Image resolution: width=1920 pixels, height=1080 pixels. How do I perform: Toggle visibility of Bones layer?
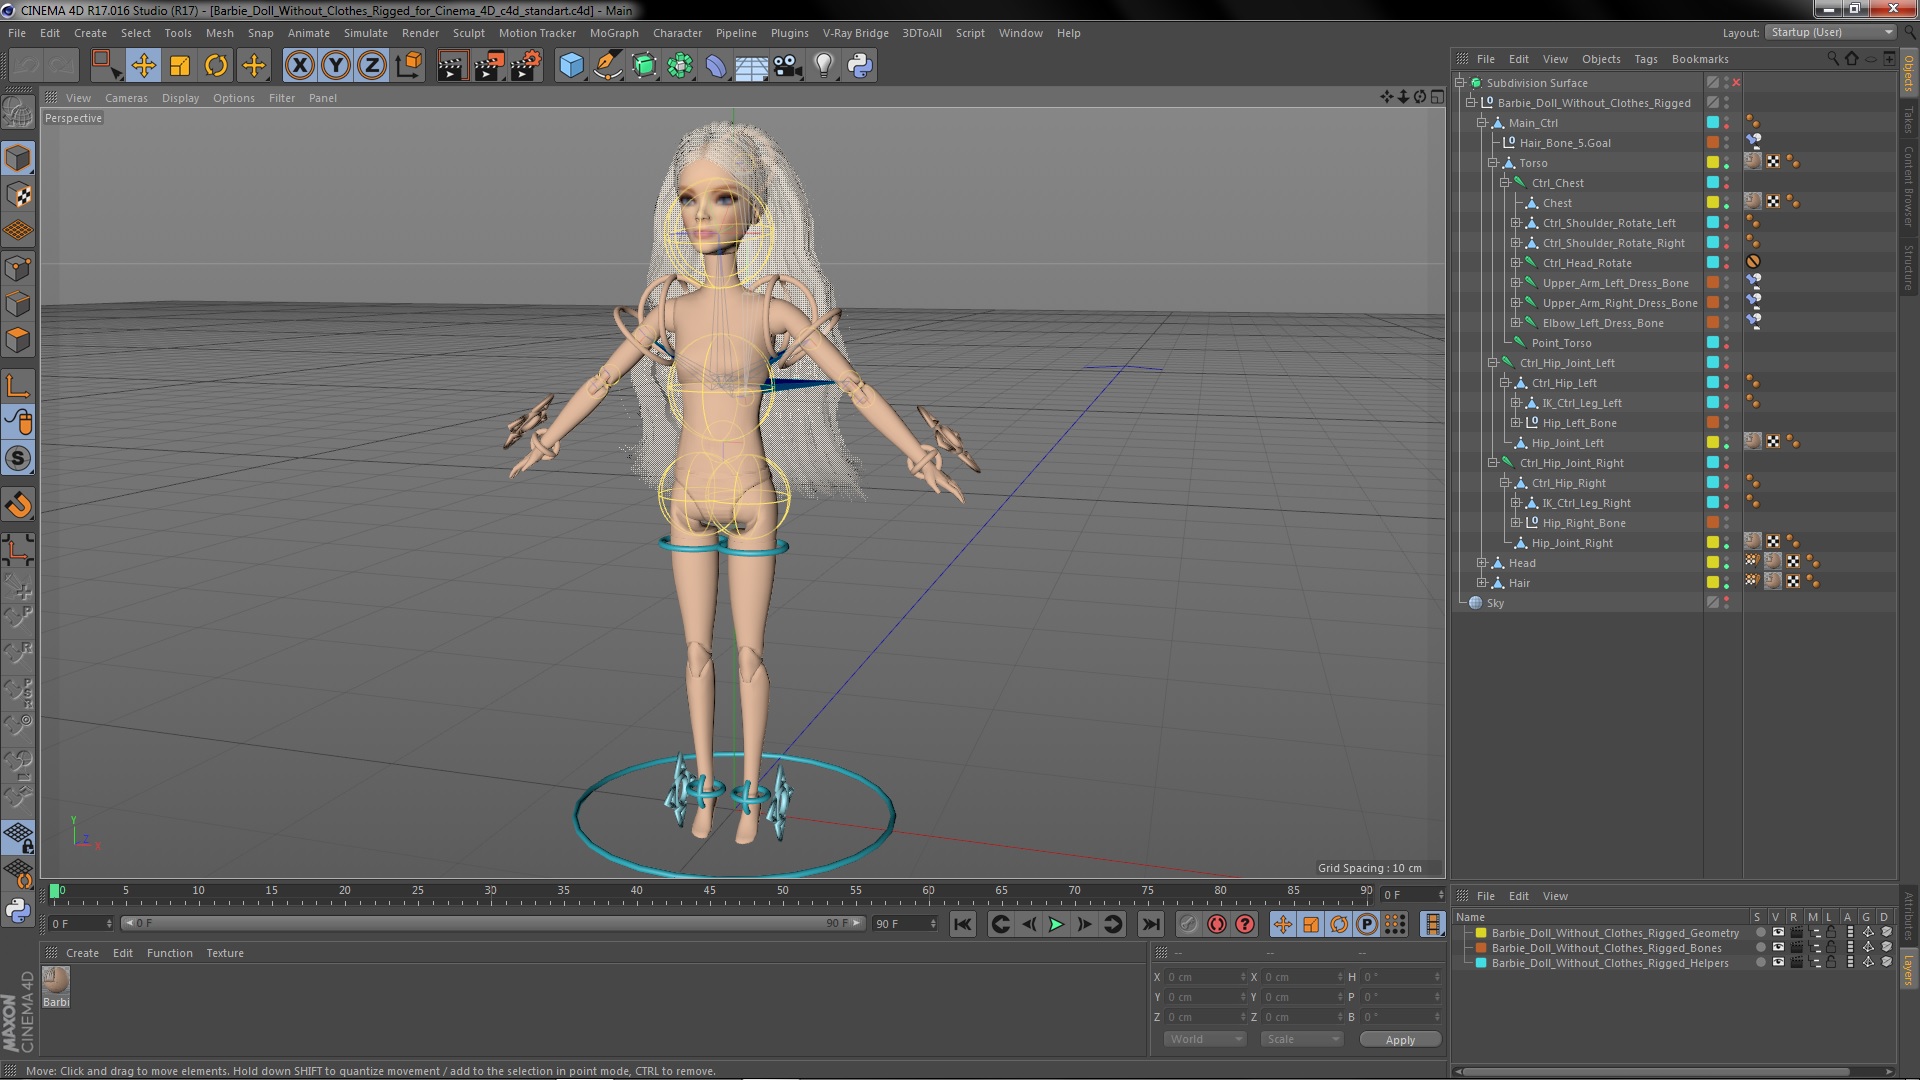(x=1778, y=948)
